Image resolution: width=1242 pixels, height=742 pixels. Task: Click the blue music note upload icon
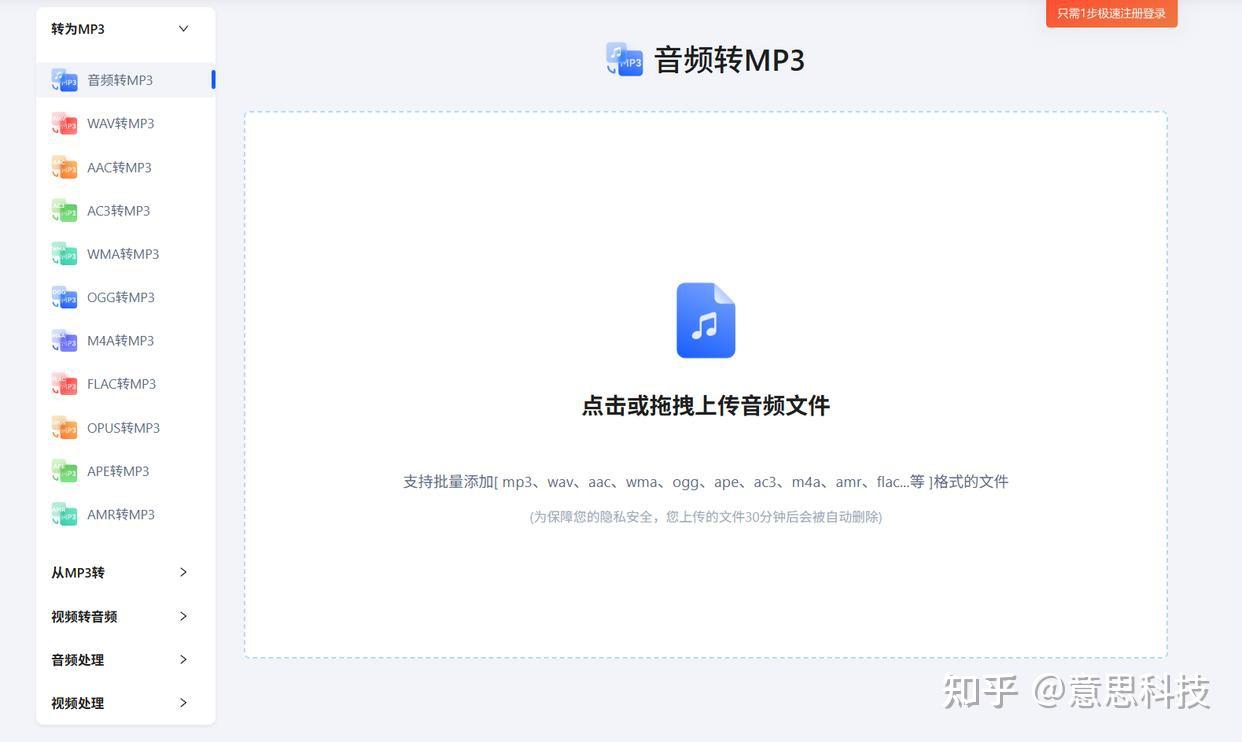coord(705,319)
